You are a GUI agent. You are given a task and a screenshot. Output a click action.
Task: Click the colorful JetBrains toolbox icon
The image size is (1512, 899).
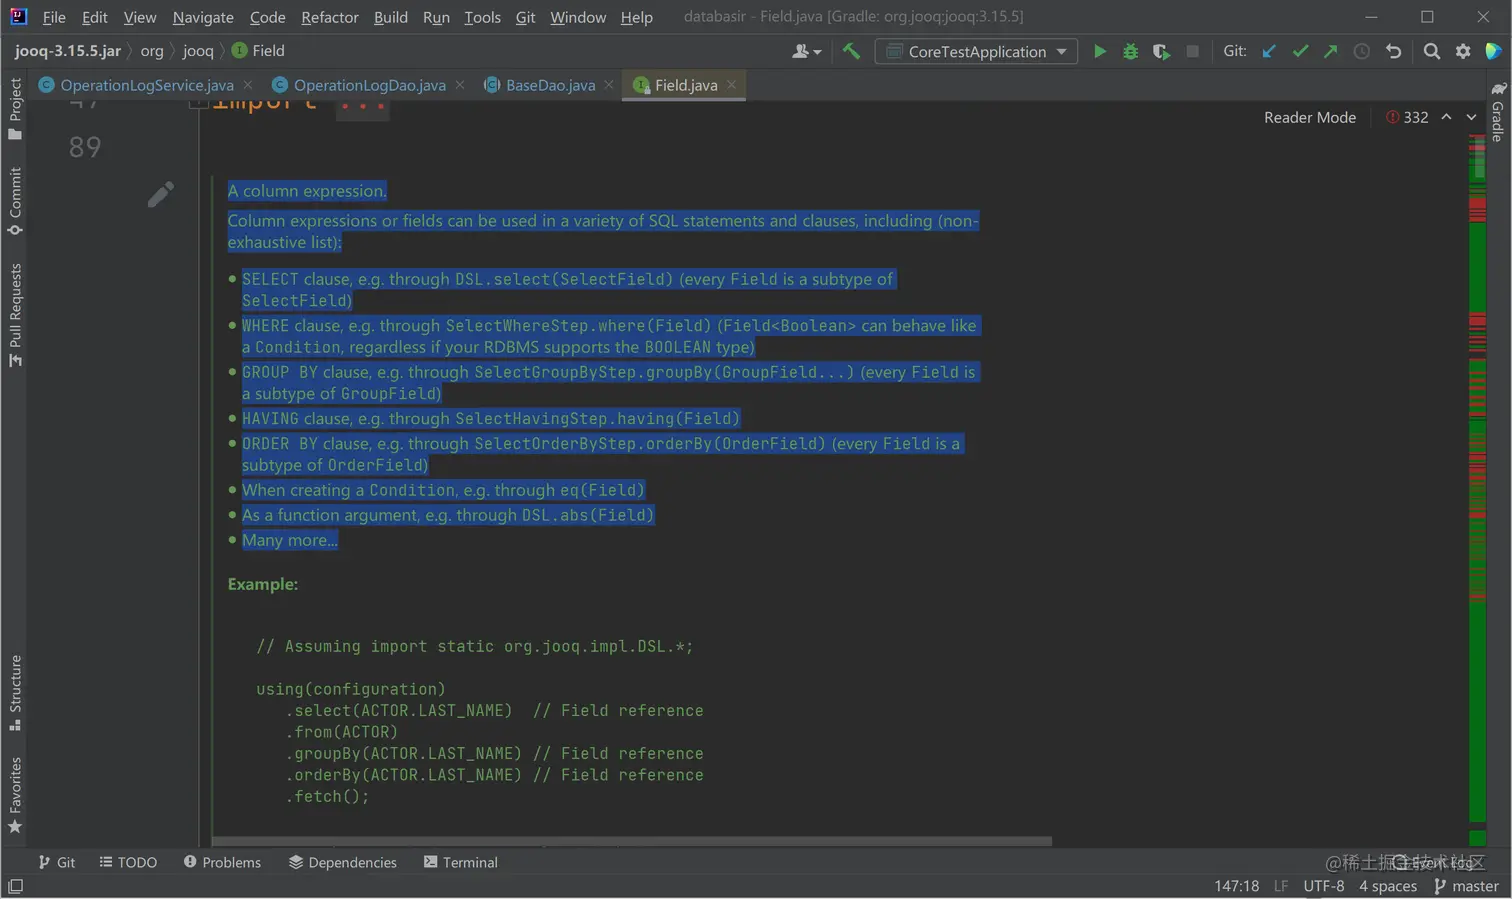pos(1493,51)
